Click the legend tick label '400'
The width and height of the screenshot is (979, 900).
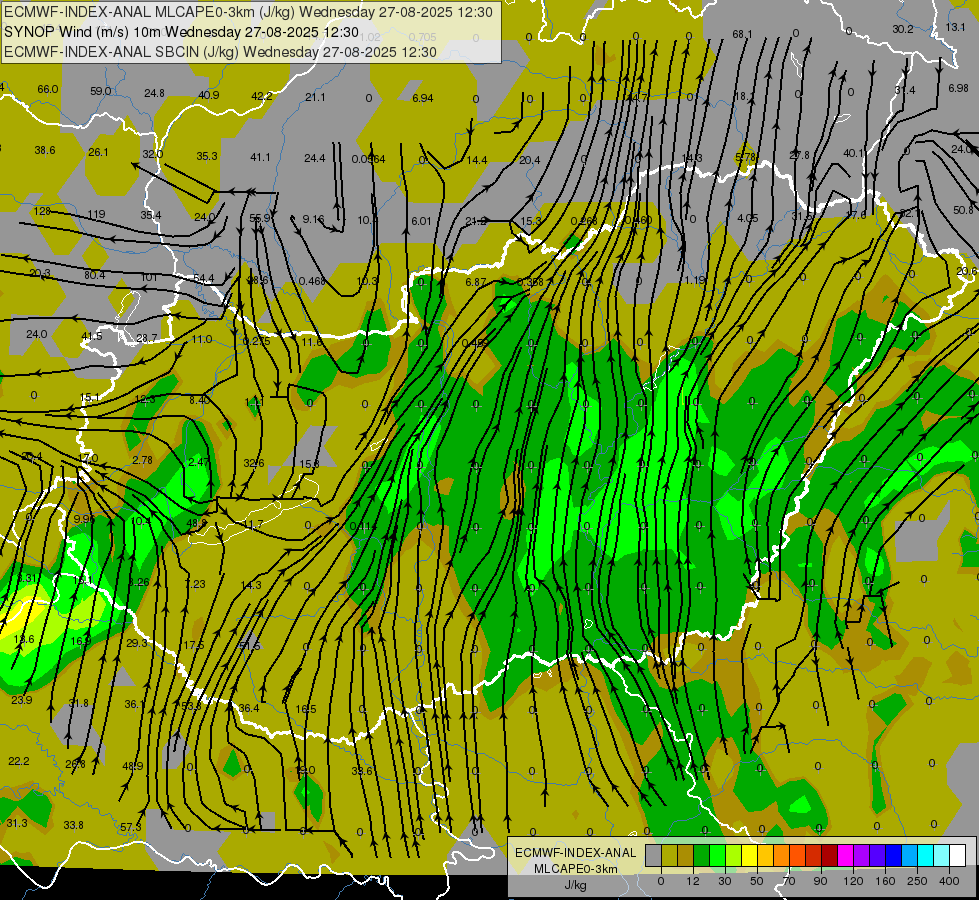pyautogui.click(x=949, y=881)
